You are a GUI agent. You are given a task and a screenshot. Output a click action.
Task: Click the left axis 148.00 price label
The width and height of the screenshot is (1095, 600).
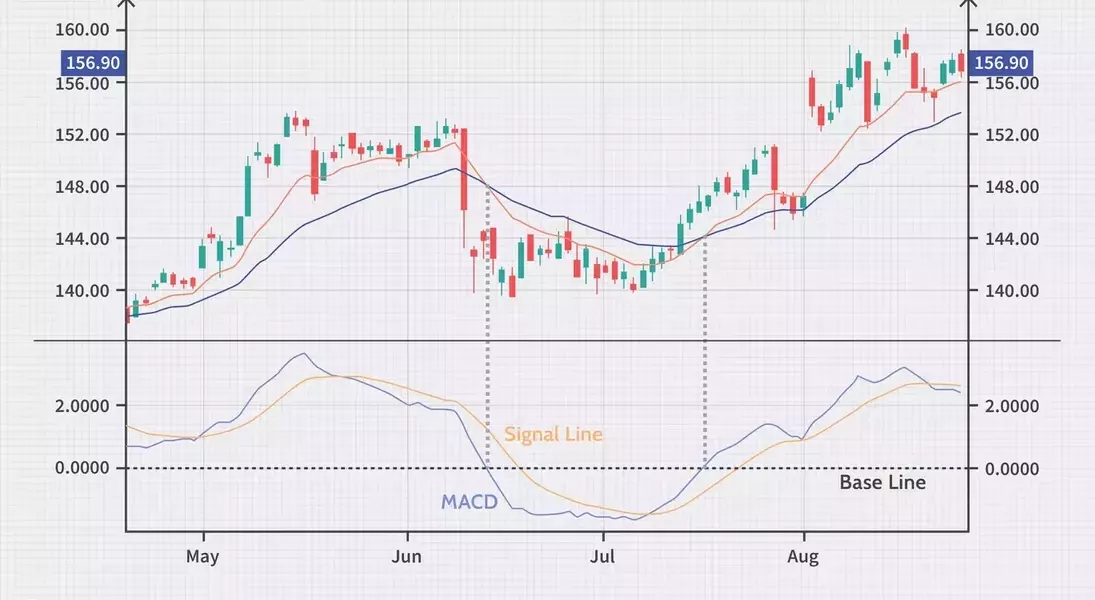(82, 187)
